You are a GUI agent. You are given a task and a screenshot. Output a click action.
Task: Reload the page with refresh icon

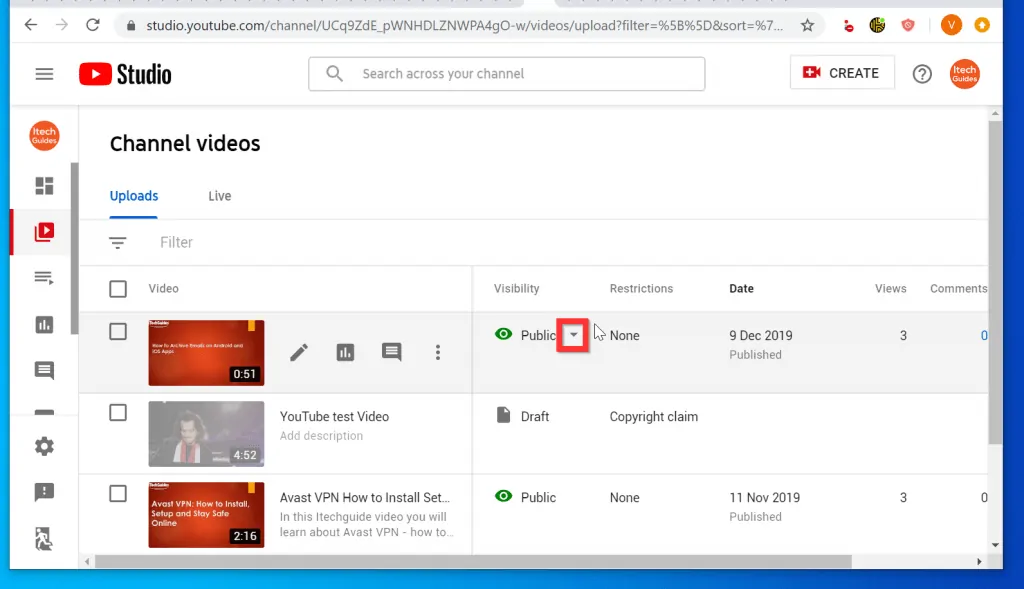pyautogui.click(x=93, y=25)
